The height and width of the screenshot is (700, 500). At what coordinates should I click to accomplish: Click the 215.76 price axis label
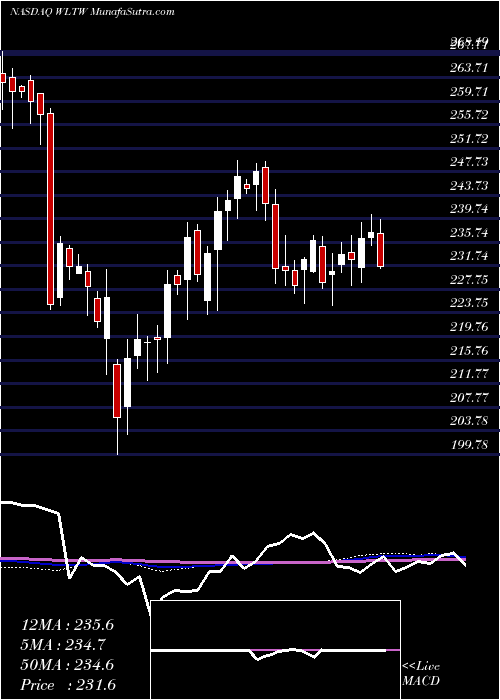coord(468,350)
